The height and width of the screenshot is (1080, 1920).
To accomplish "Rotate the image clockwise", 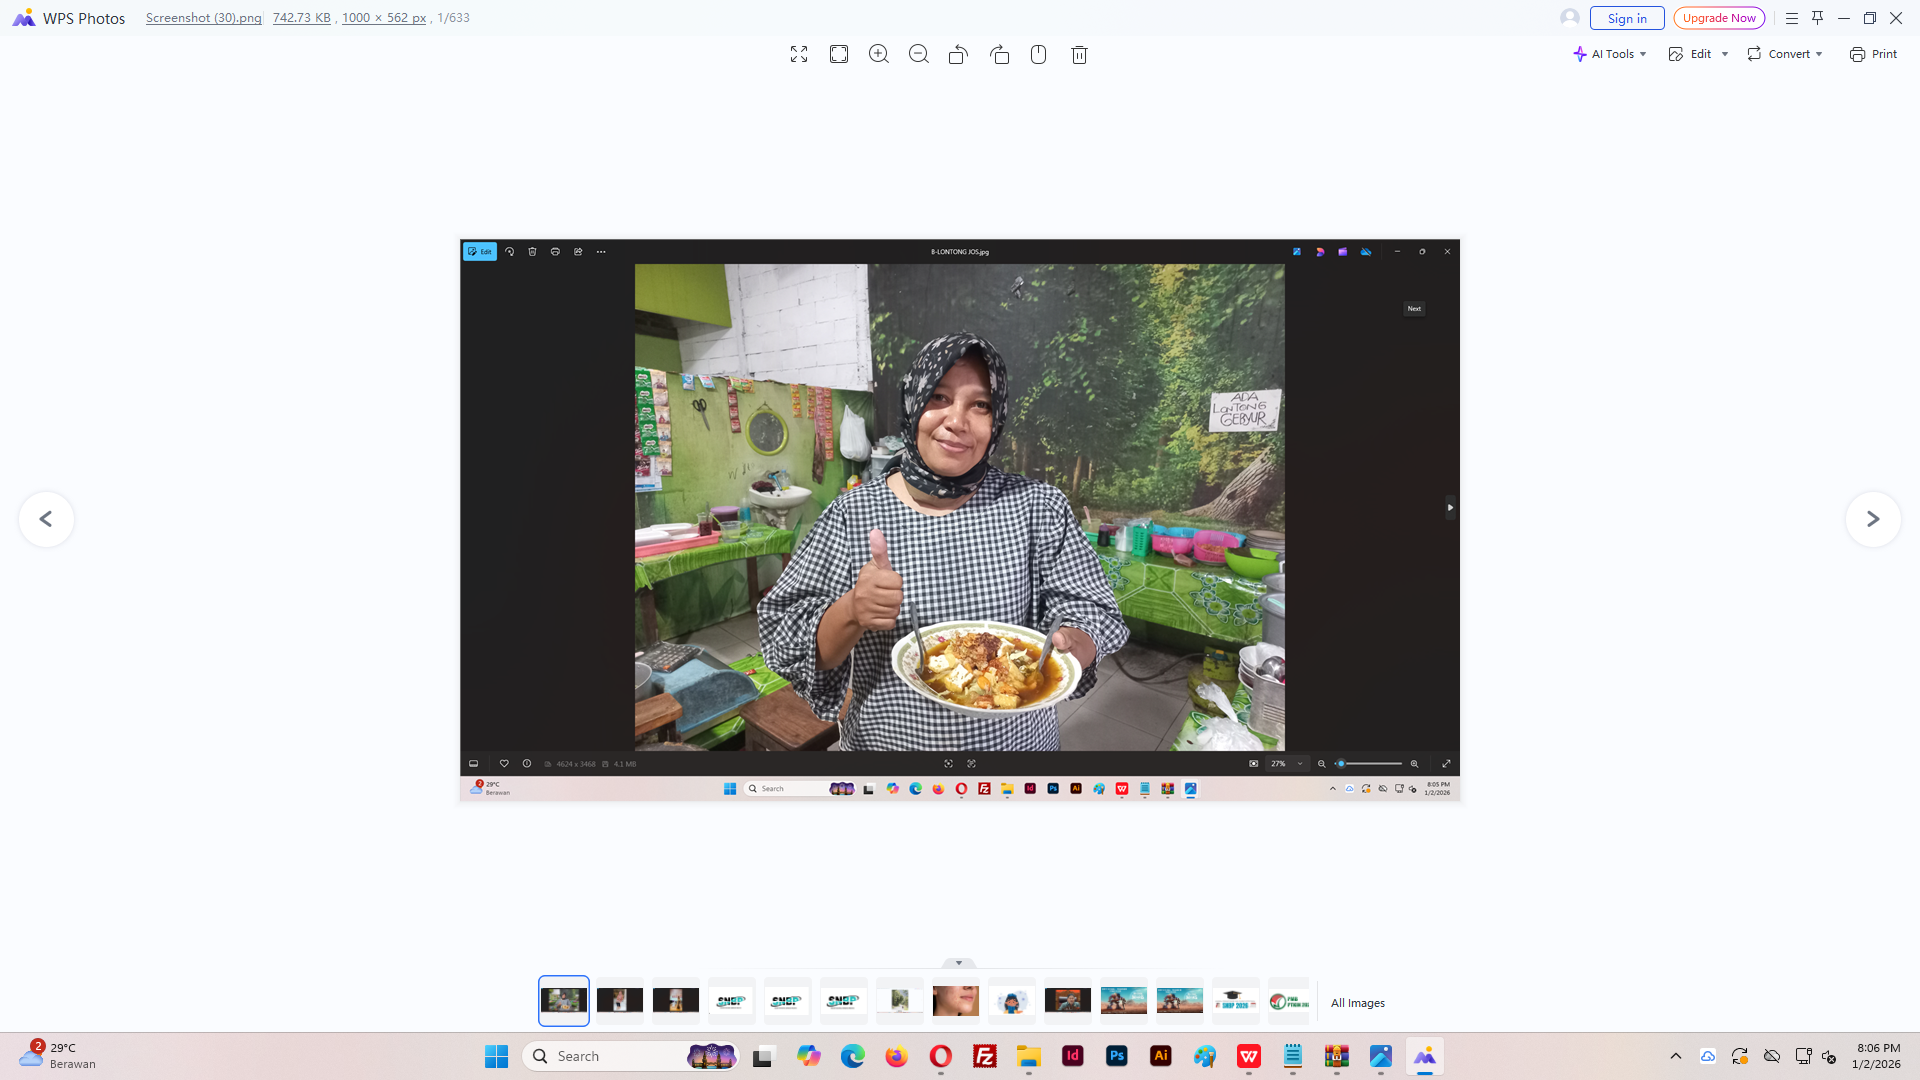I will tap(999, 55).
